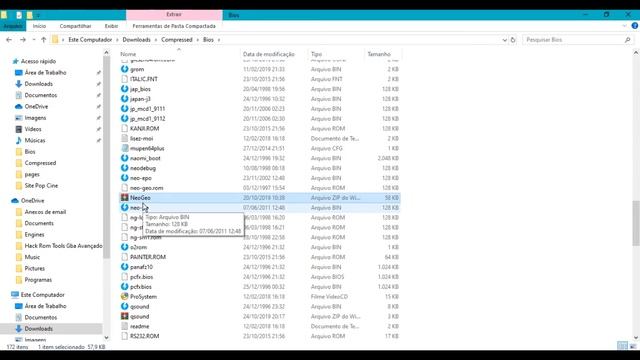Click the NeoGeo ZIP file icon

coord(124,198)
